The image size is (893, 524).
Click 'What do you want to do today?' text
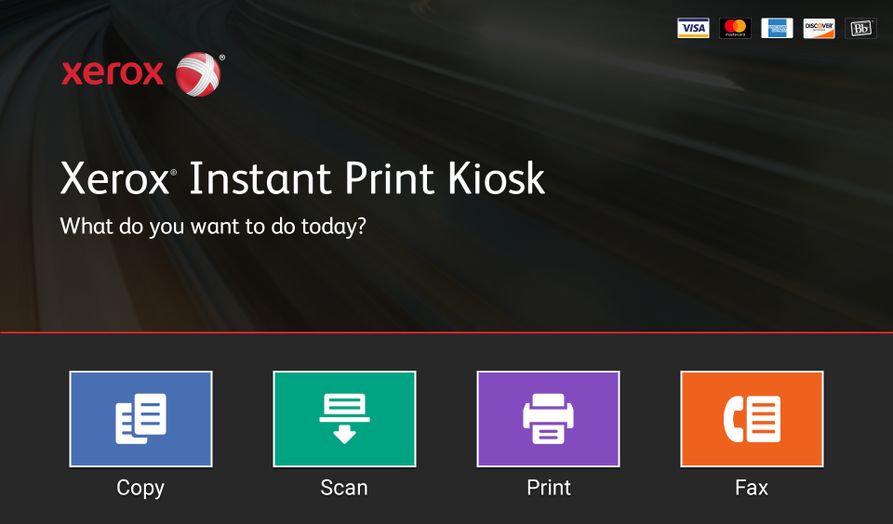pyautogui.click(x=213, y=227)
